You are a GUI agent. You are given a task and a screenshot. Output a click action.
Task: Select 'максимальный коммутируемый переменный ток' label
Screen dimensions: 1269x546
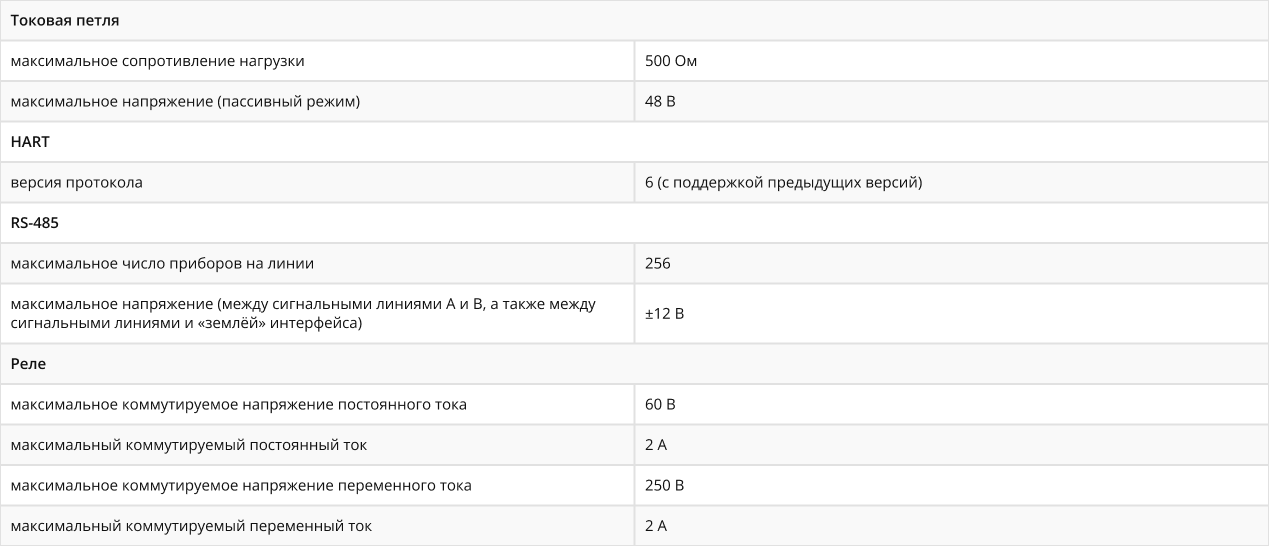[x=317, y=526]
